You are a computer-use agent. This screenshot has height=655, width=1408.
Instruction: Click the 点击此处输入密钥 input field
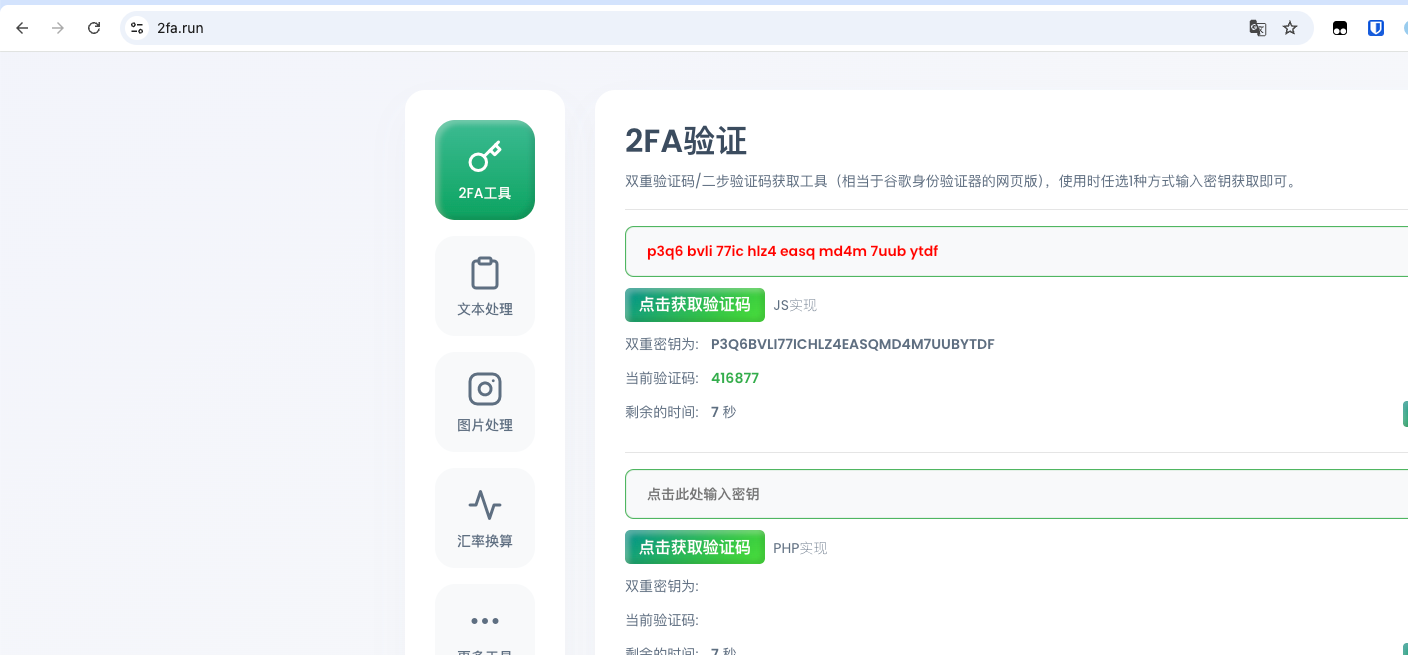click(1016, 494)
